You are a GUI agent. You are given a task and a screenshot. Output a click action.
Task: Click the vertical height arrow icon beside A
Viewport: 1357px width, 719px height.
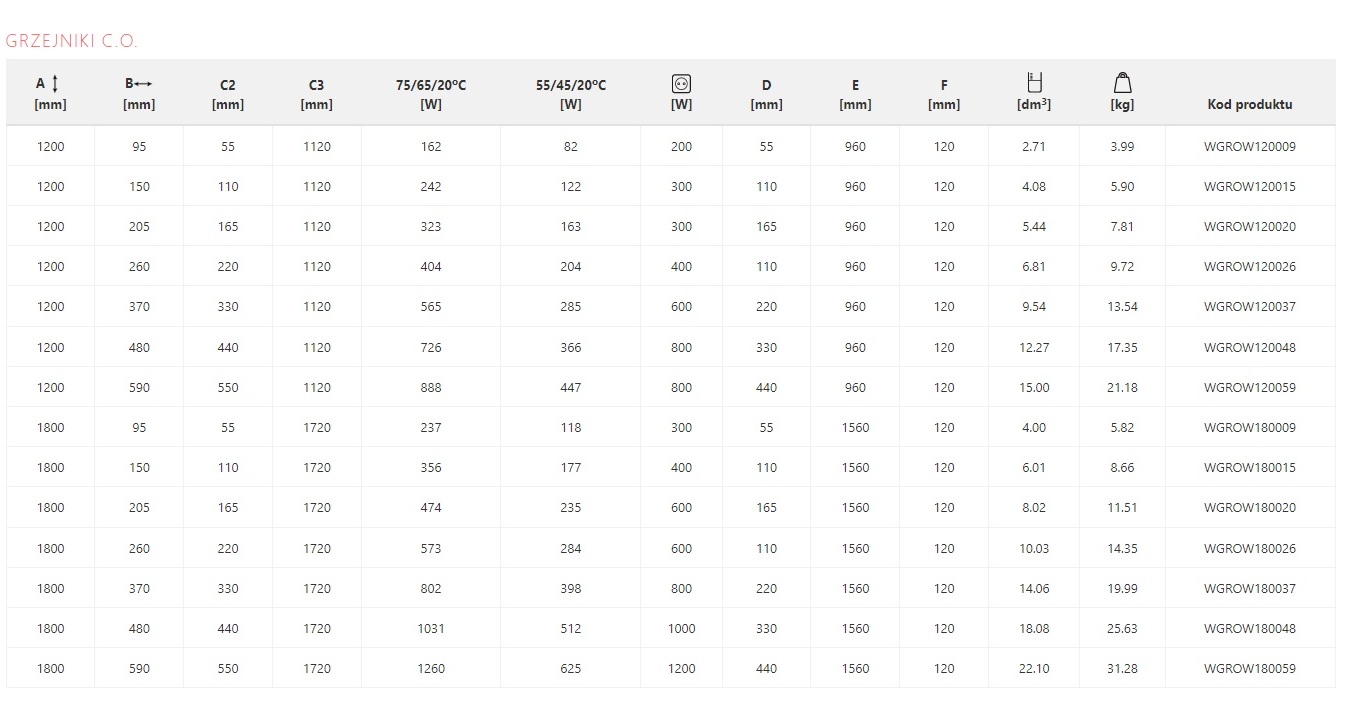pos(56,85)
